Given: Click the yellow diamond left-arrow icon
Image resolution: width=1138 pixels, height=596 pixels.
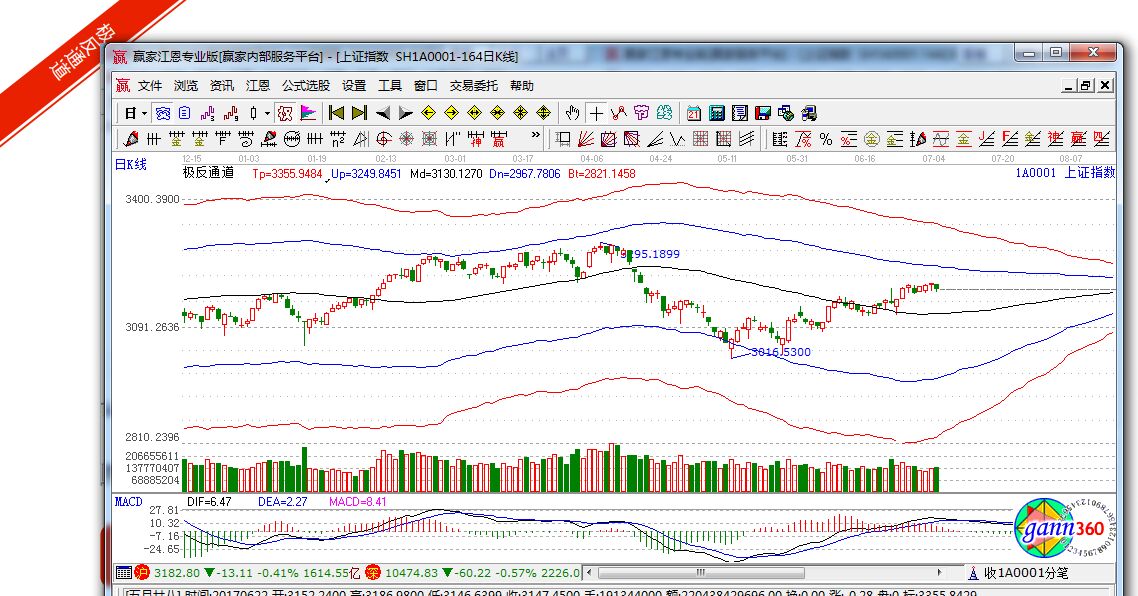Looking at the screenshot, I should (x=428, y=113).
